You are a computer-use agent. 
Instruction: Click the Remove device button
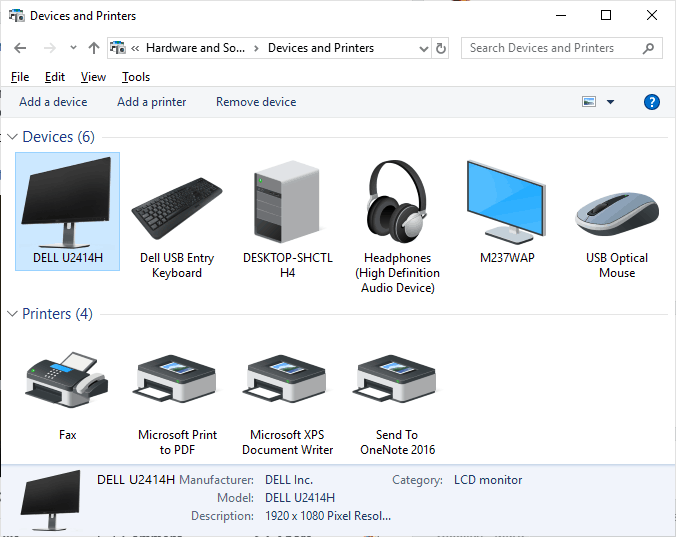click(256, 102)
